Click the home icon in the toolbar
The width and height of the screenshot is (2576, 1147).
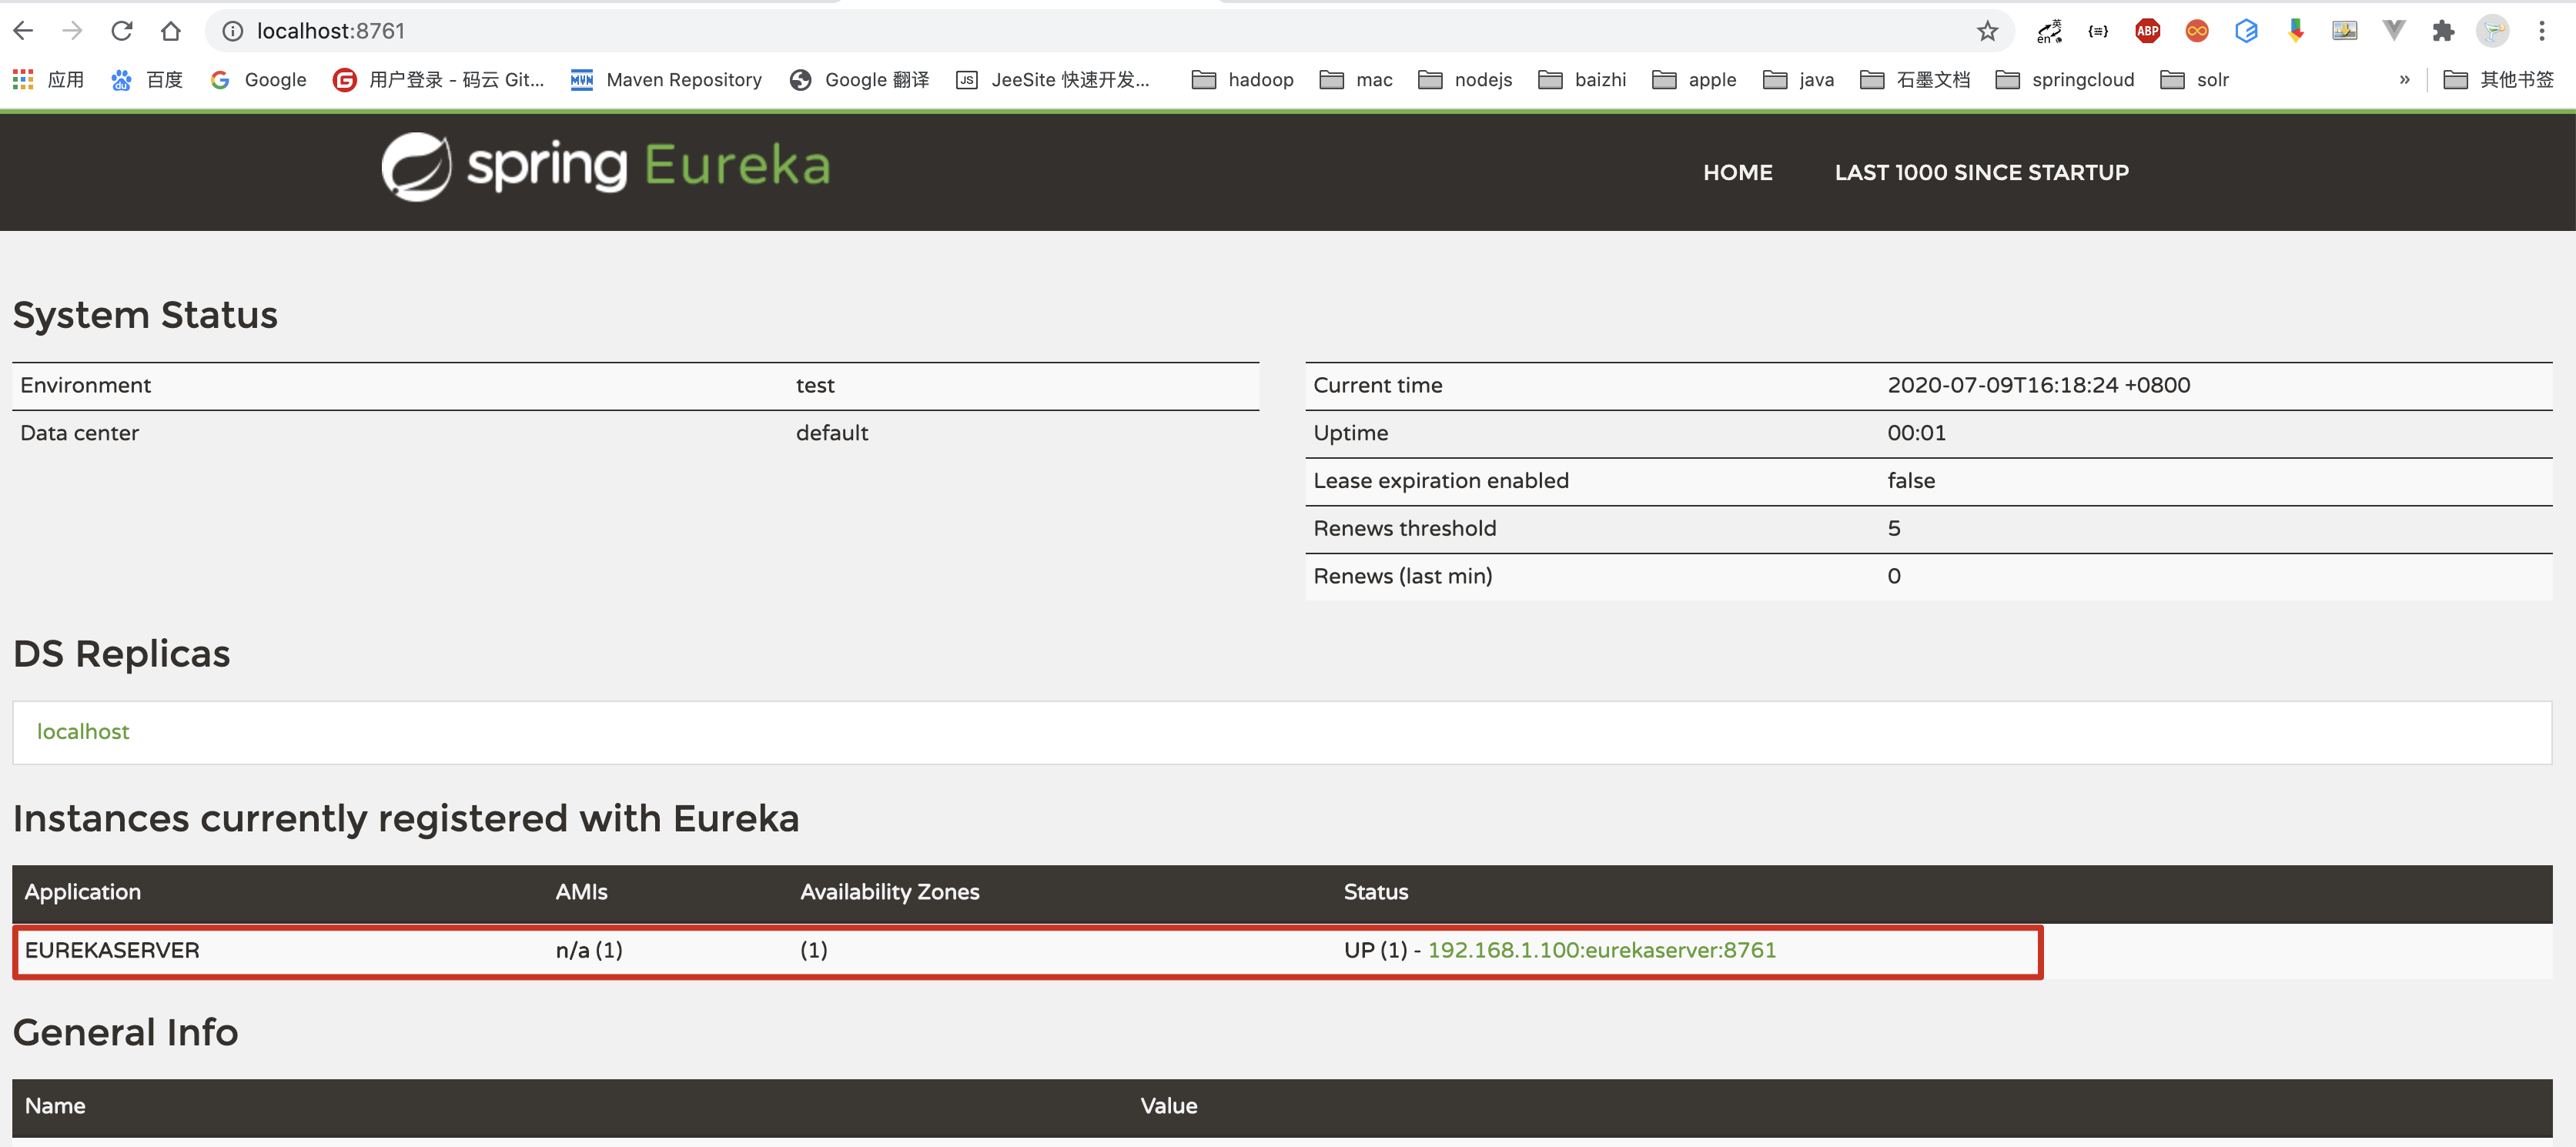point(171,31)
